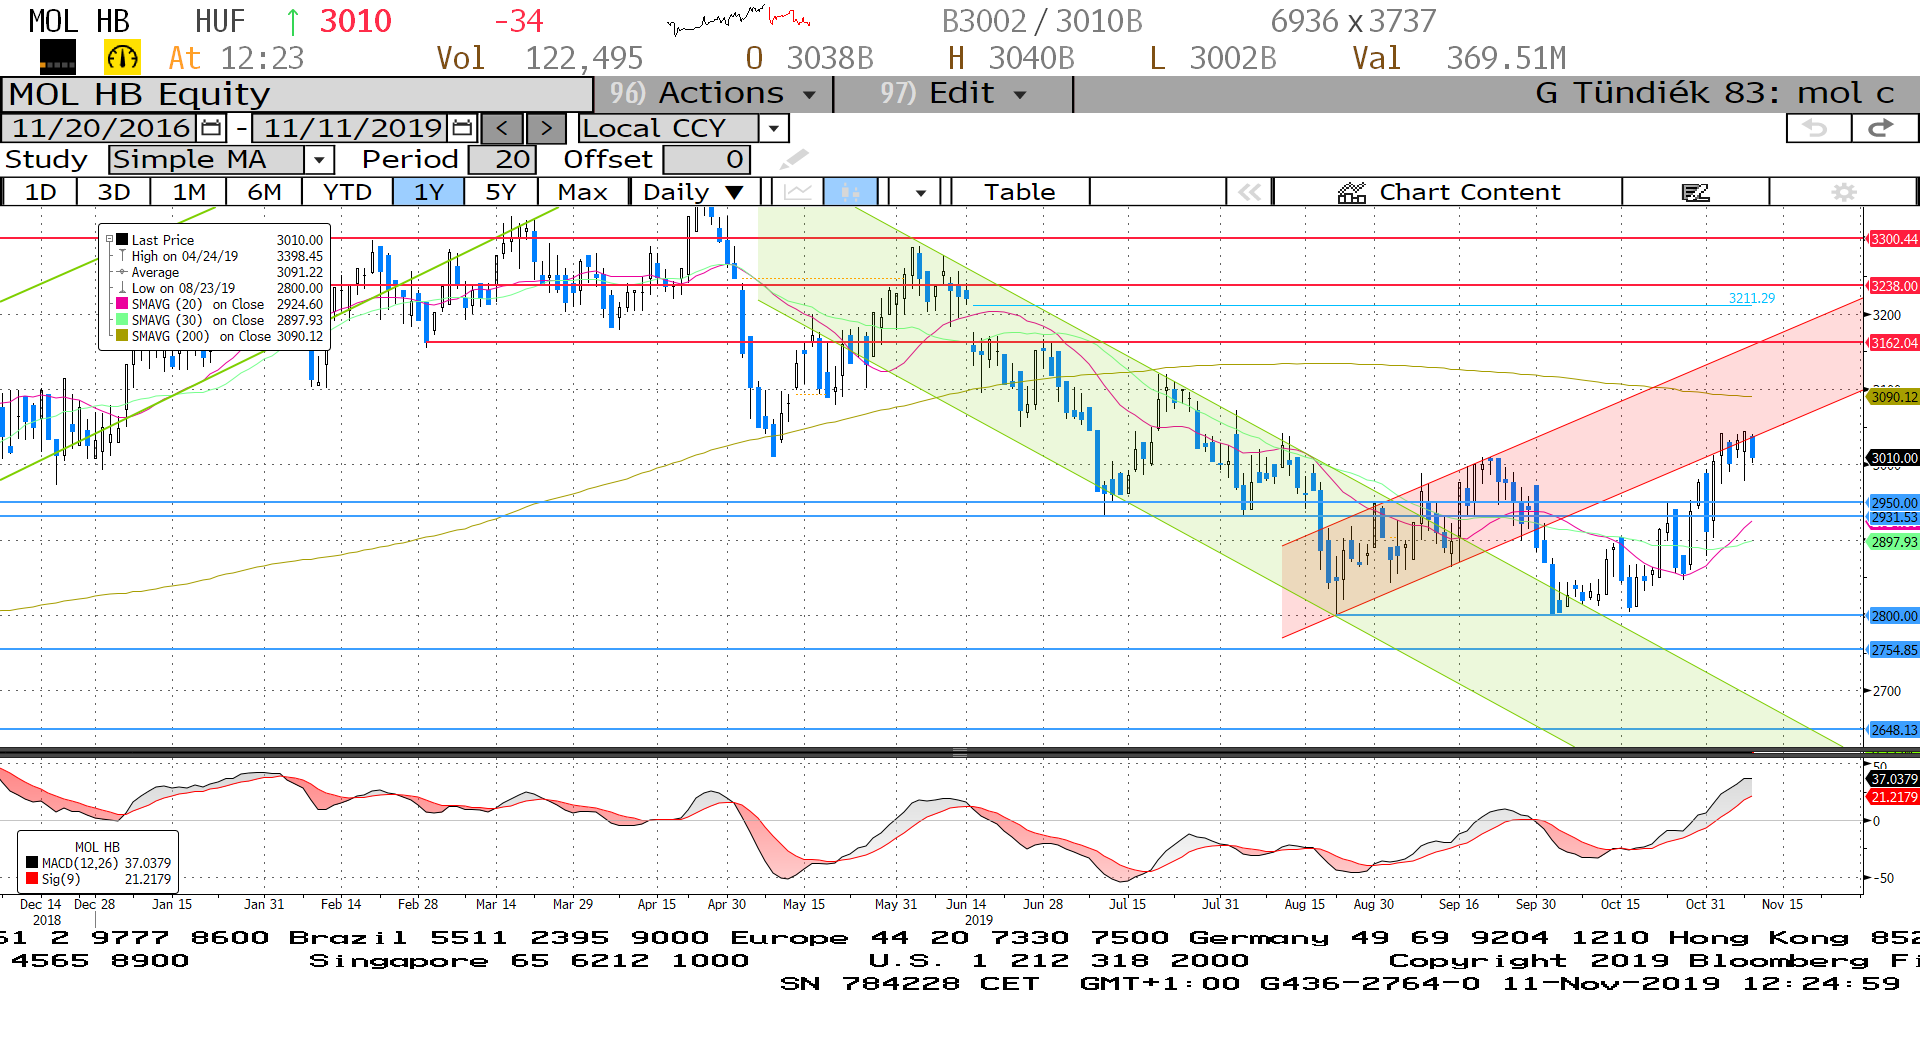Click the double-chevron collapse panel icon
1920x1039 pixels.
(1250, 192)
